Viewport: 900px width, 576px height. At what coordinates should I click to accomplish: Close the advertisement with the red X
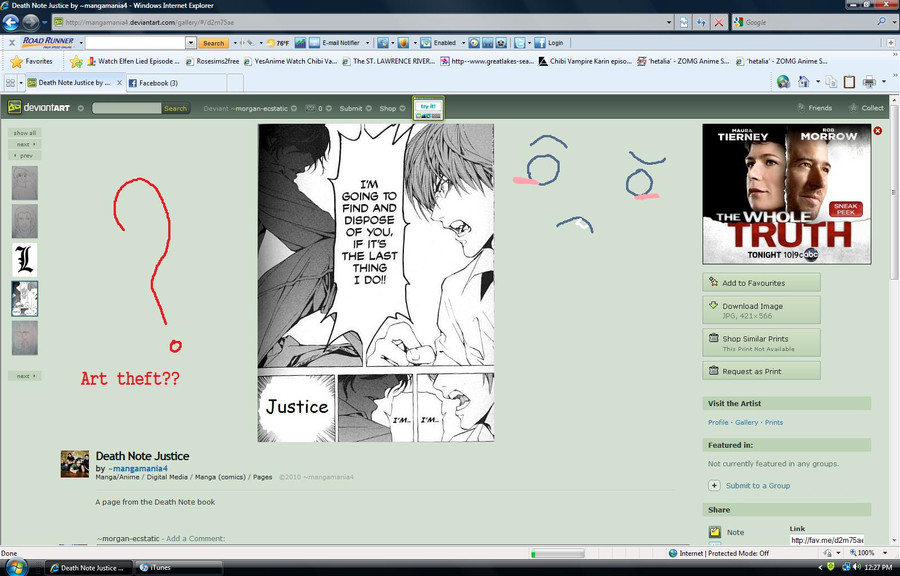[878, 131]
